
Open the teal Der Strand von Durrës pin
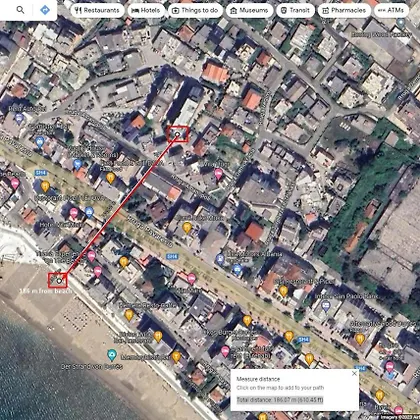[112, 355]
